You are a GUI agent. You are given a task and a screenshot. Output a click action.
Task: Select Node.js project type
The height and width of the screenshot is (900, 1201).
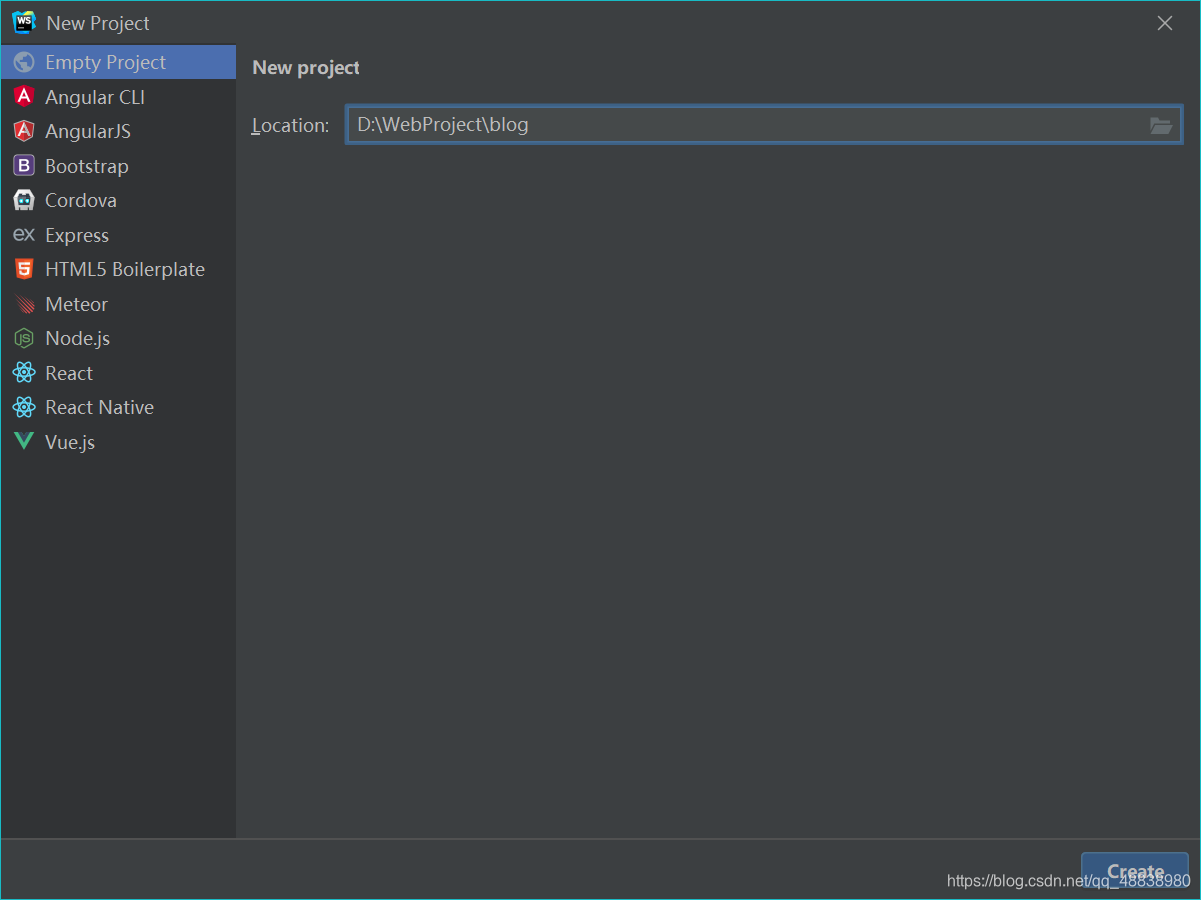pos(118,338)
